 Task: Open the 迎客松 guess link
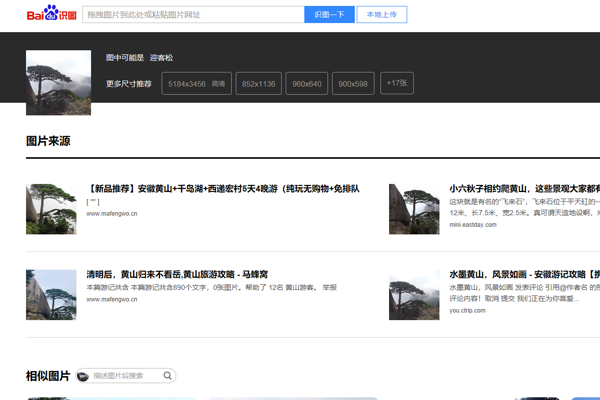[161, 58]
